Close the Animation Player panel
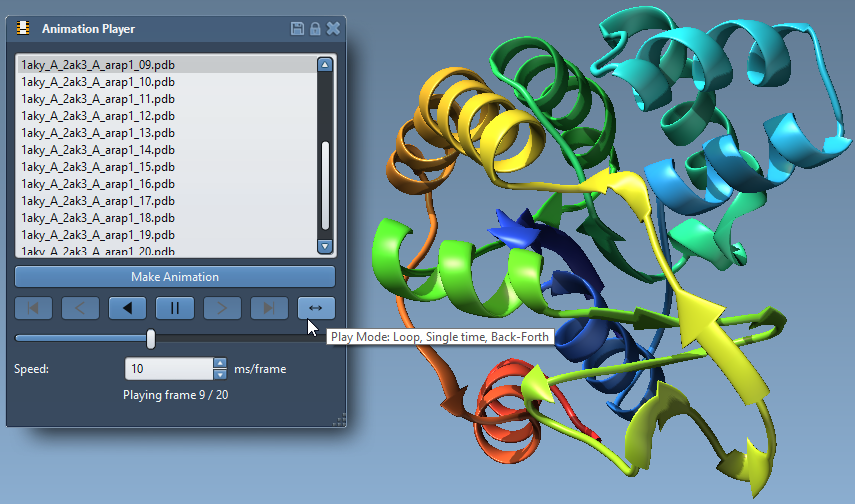 click(333, 29)
